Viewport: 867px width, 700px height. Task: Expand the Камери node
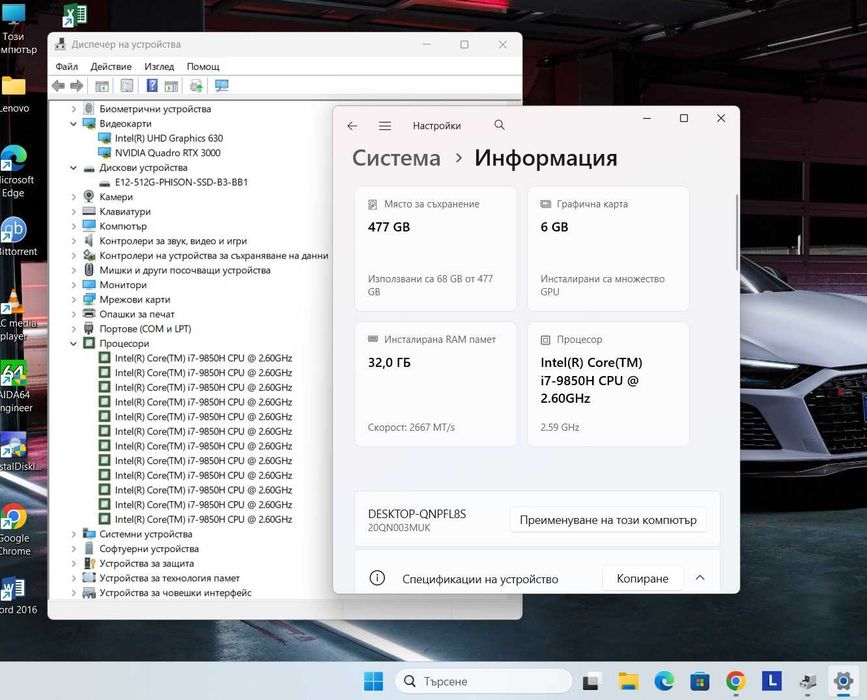point(74,197)
